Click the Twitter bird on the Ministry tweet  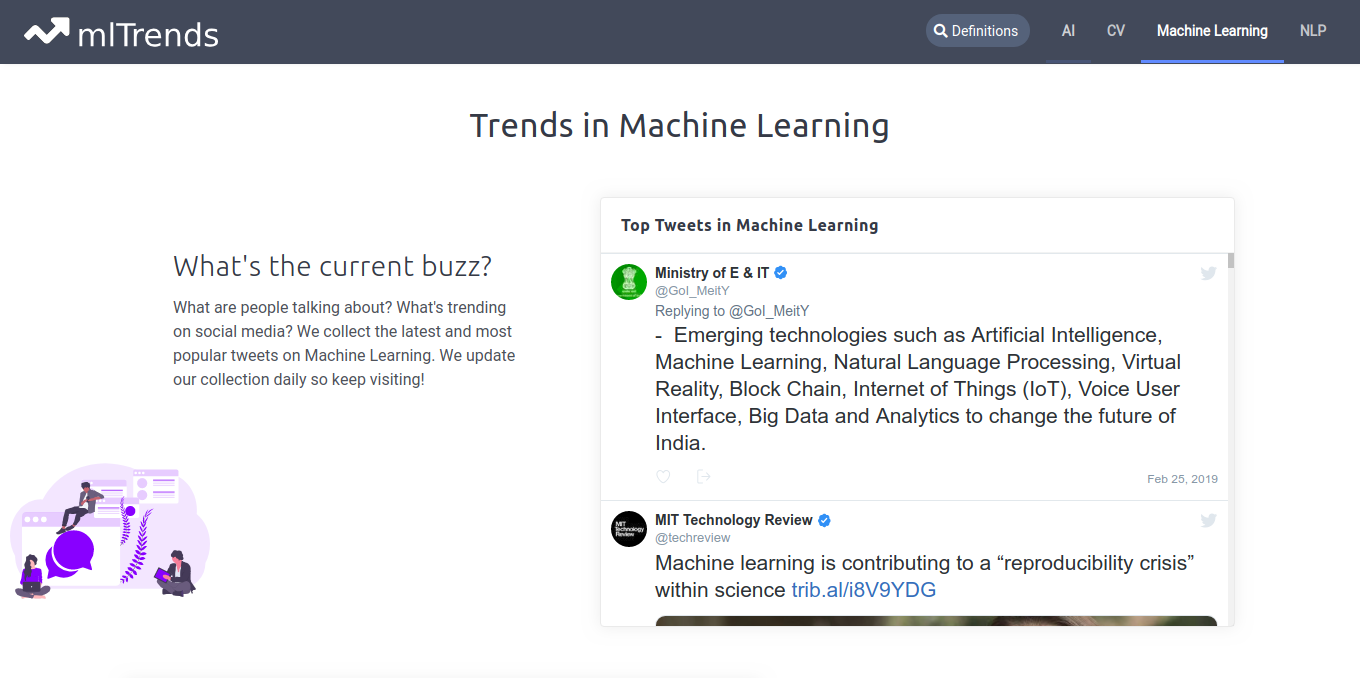click(1208, 273)
